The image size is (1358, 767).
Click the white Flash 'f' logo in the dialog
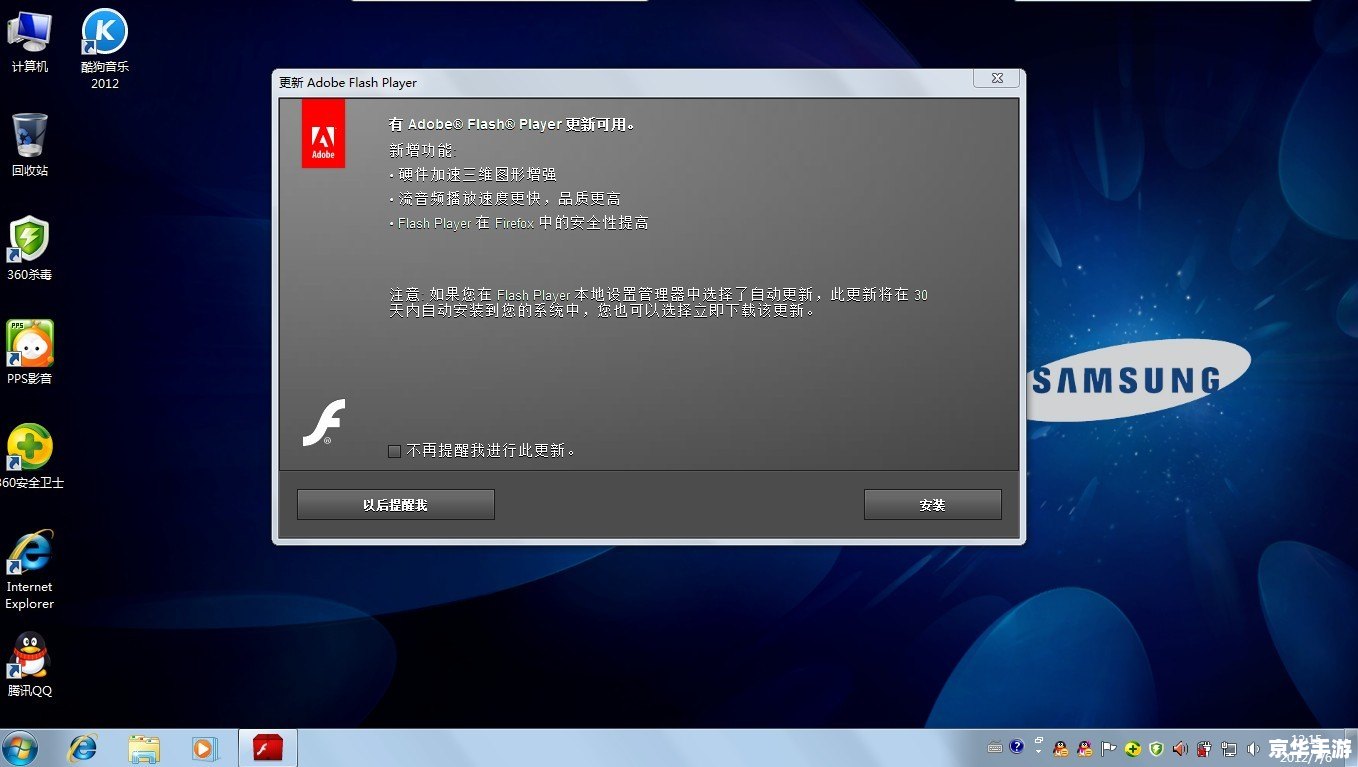click(x=323, y=422)
